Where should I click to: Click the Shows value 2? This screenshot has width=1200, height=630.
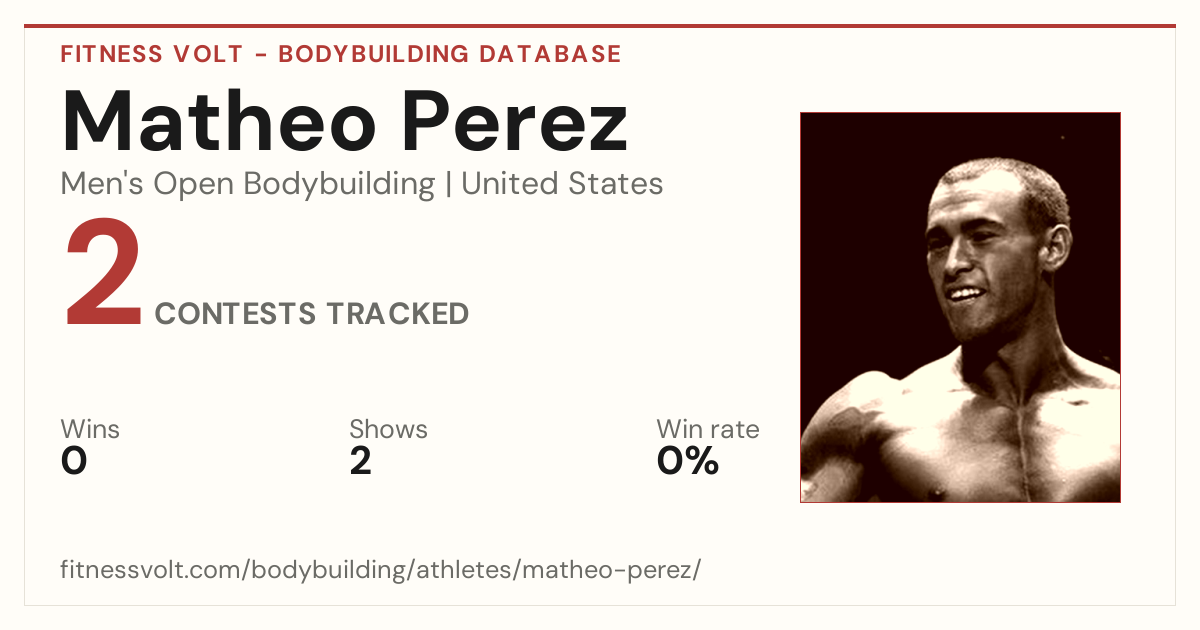361,461
